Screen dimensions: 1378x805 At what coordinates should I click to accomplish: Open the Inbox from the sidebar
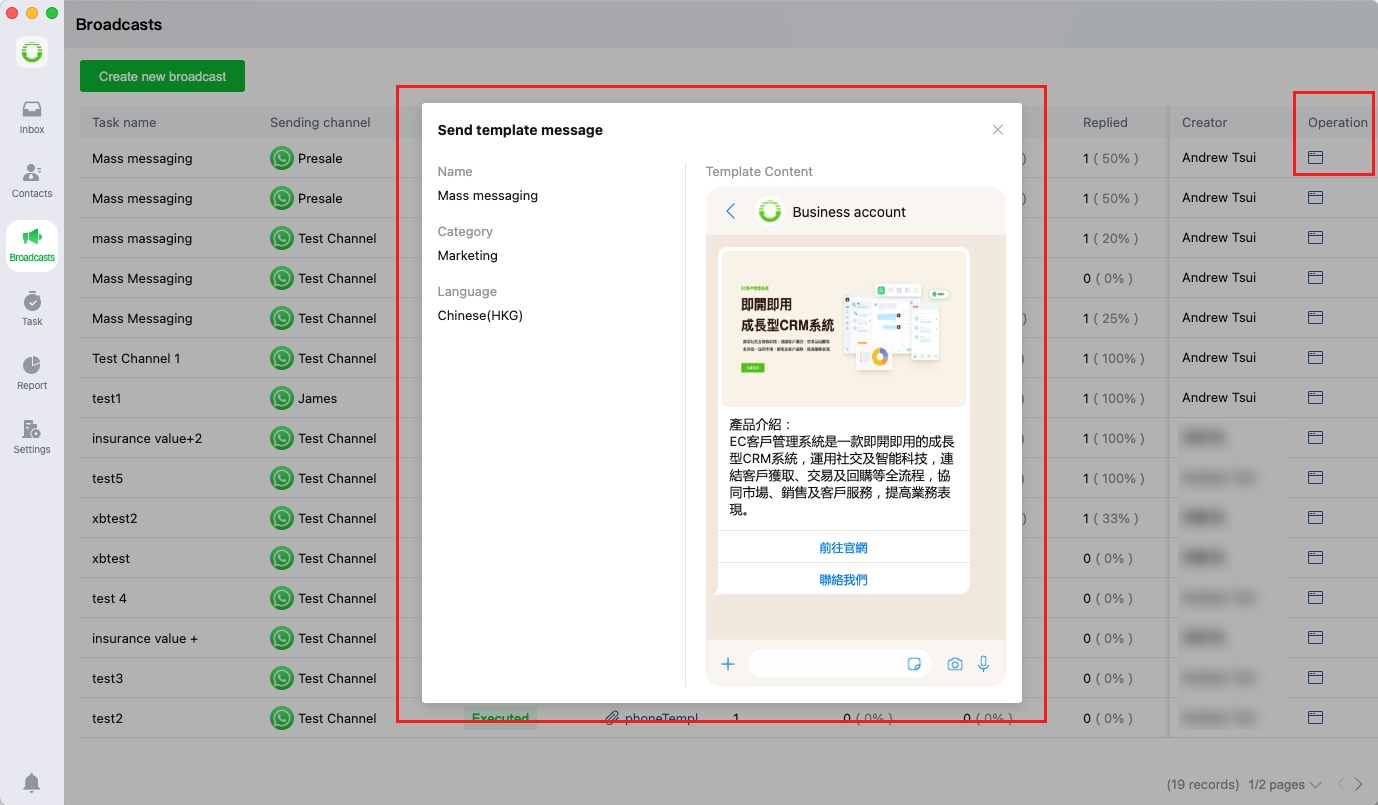32,116
